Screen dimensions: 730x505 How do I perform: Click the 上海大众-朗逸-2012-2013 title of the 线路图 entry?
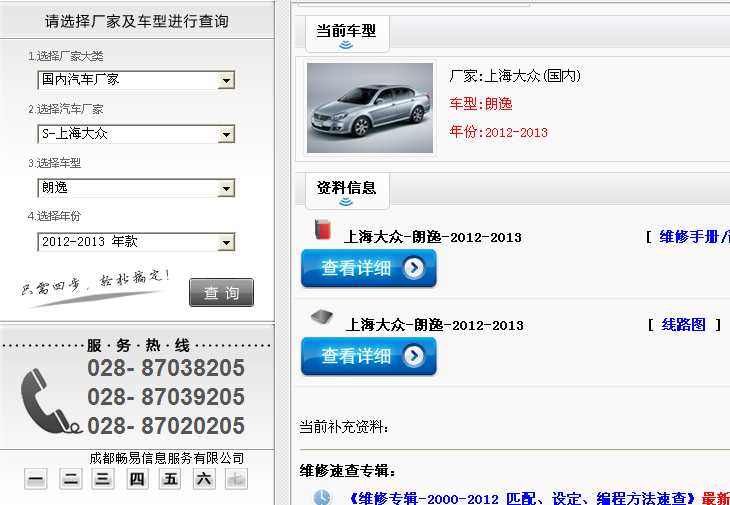click(434, 325)
